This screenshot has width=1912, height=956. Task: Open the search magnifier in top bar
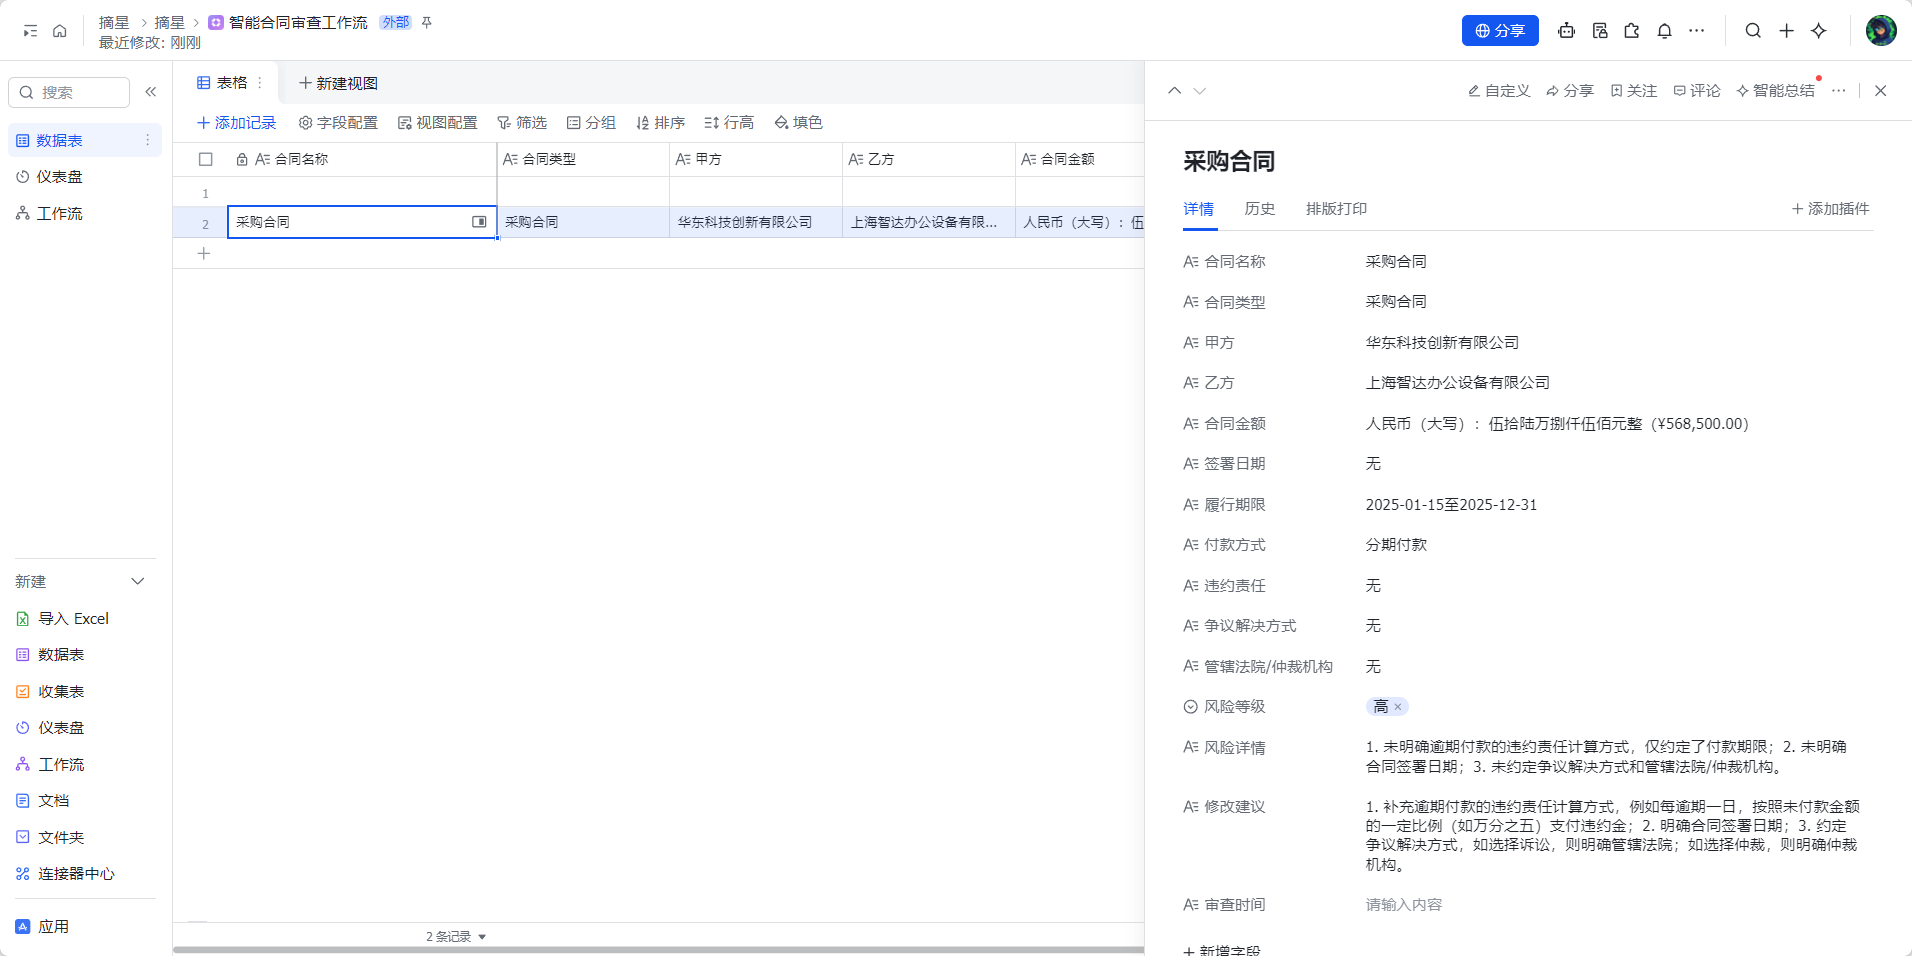(x=1752, y=31)
